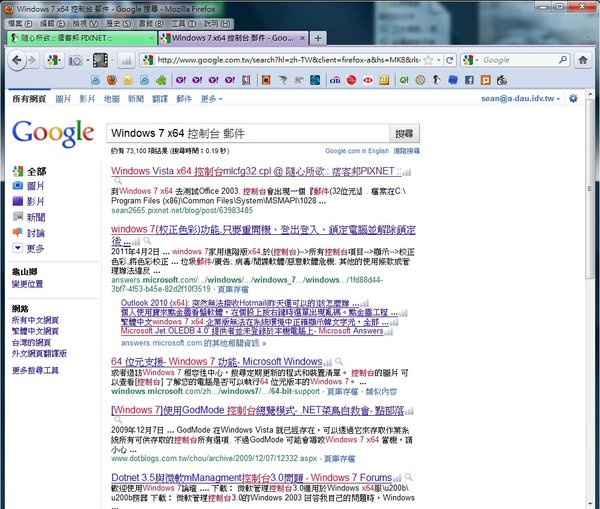The height and width of the screenshot is (509, 600).
Task: Open Outlook 2010 (x64) sub-result link
Action: (x=240, y=303)
